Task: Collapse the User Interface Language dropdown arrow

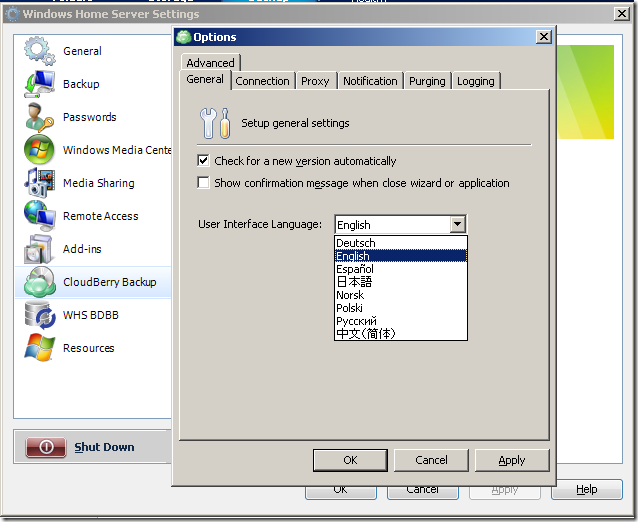Action: tap(457, 224)
